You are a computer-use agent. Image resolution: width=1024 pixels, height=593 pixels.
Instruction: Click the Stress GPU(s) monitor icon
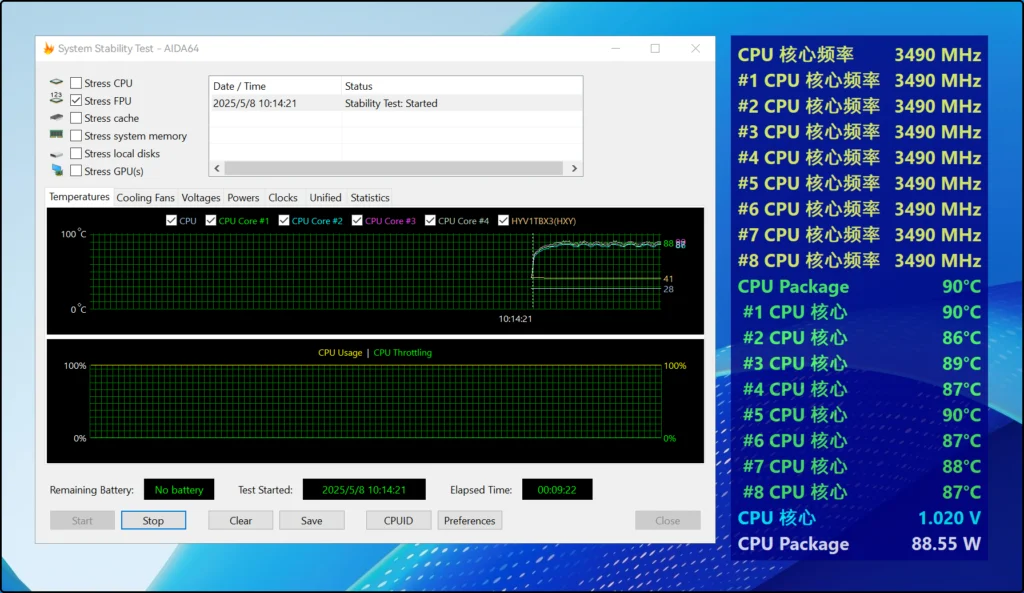point(57,170)
